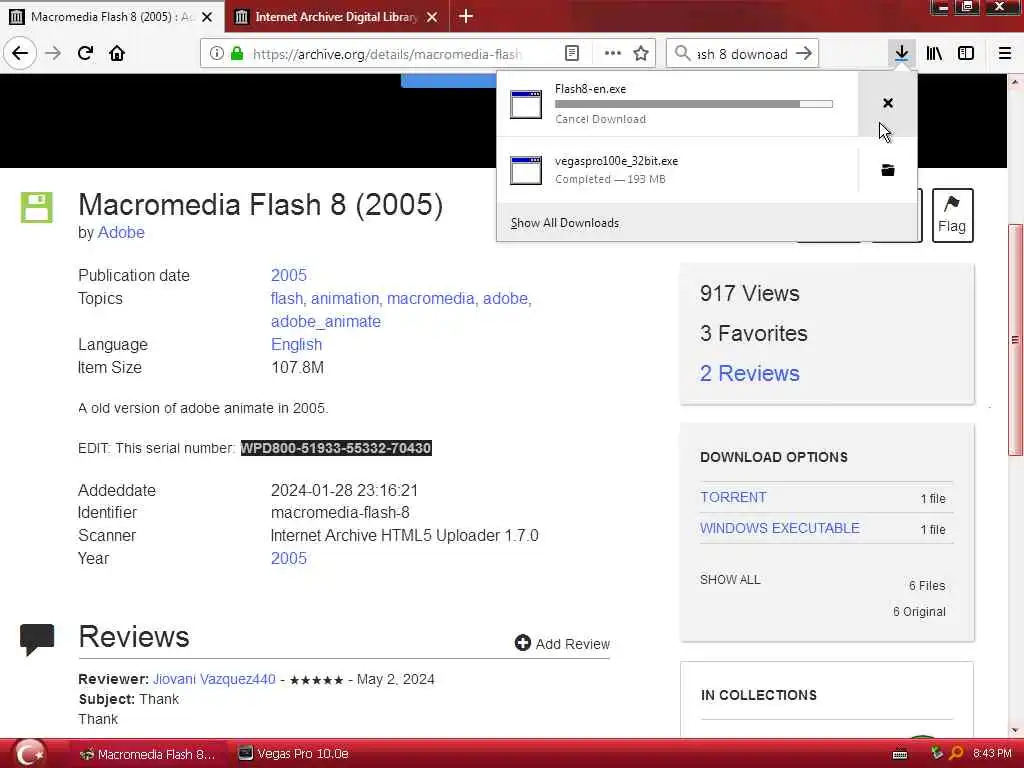The image size is (1024, 768).
Task: Click the Reviews speech bubble icon
Action: (x=37, y=639)
